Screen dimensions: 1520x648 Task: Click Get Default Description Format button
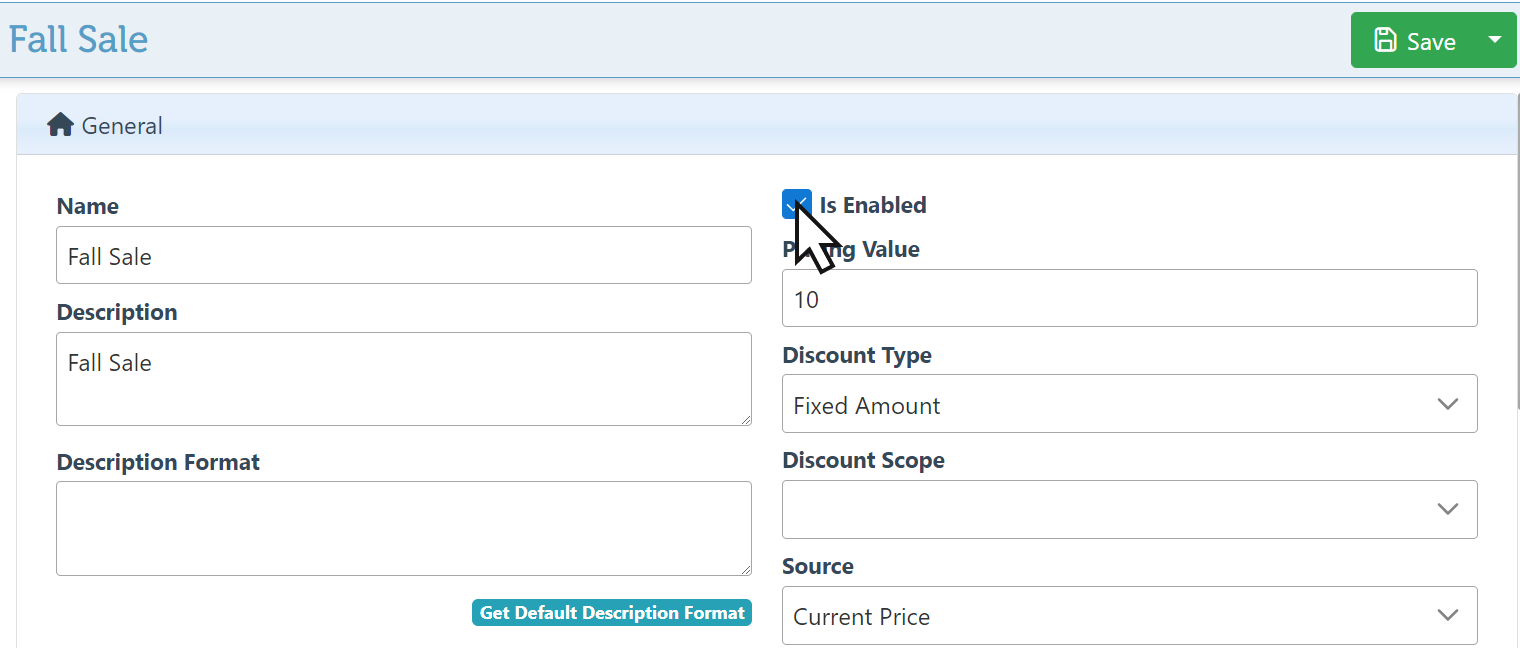coord(612,613)
